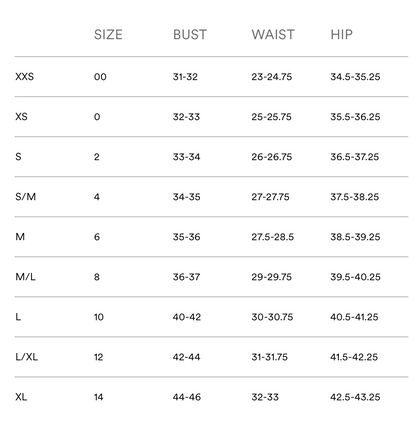This screenshot has width=416, height=431.
Task: Click bust value 31-32
Action: tap(185, 77)
